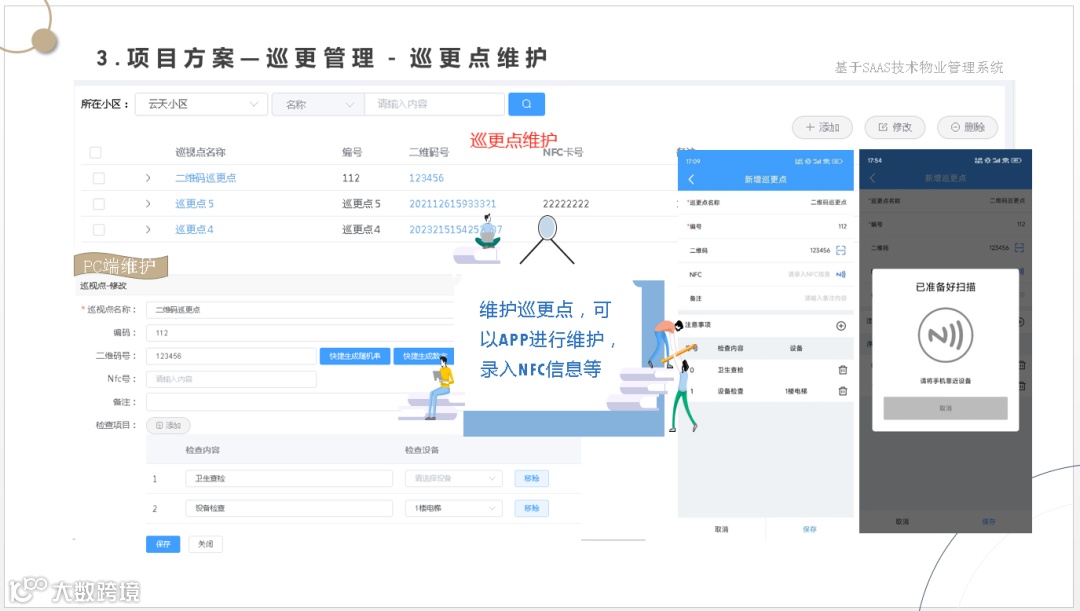Check the box for row 巡更点4

point(99,229)
